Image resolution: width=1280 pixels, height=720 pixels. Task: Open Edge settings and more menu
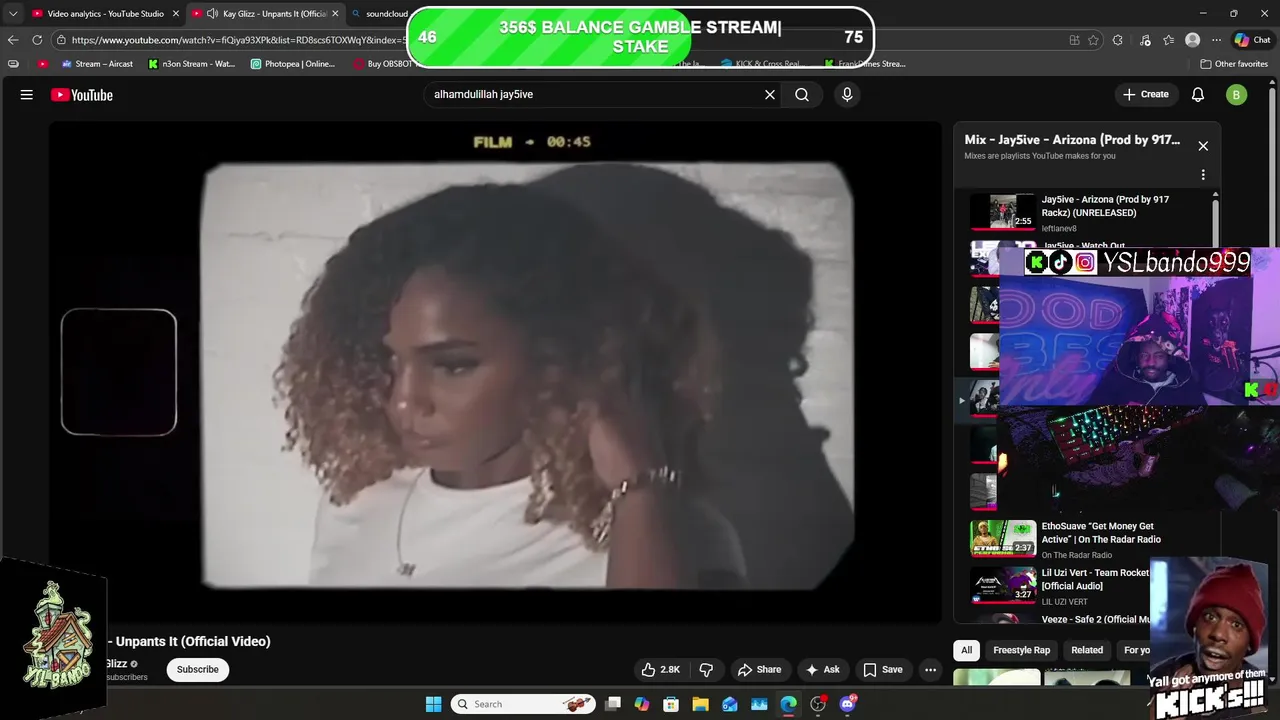pyautogui.click(x=1216, y=40)
